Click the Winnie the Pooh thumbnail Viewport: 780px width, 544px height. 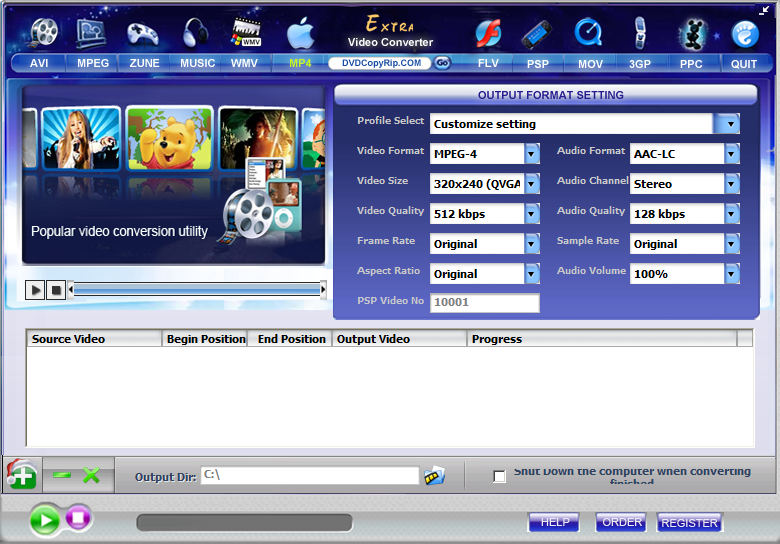click(x=169, y=138)
